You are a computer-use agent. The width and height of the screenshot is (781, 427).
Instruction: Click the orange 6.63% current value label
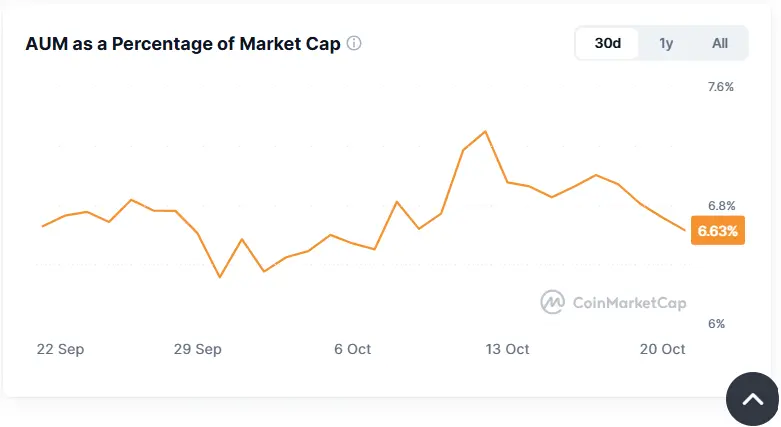pos(717,231)
